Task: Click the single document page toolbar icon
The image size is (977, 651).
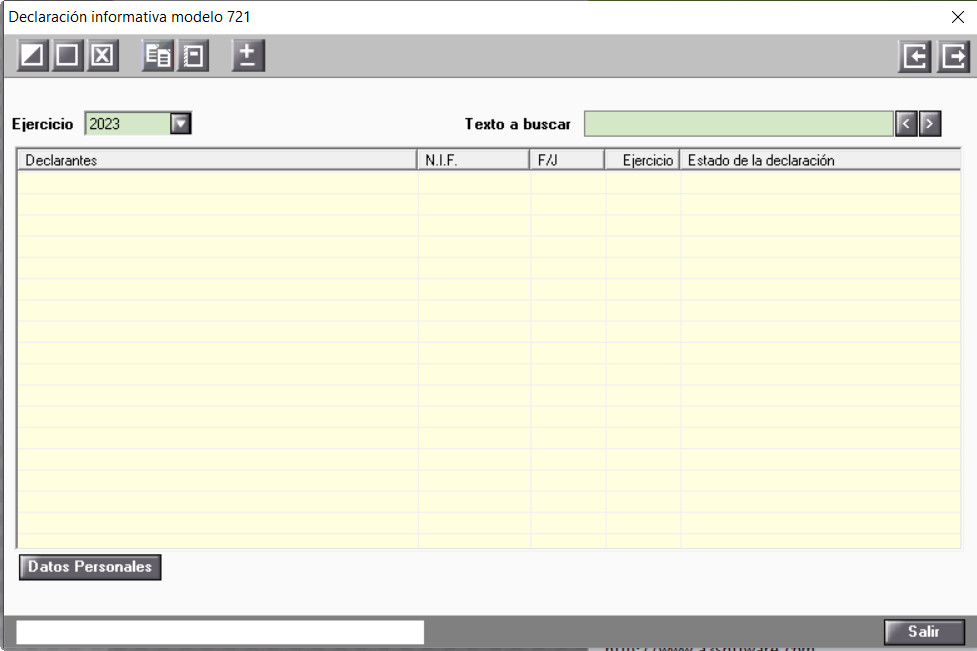Action: coord(192,56)
